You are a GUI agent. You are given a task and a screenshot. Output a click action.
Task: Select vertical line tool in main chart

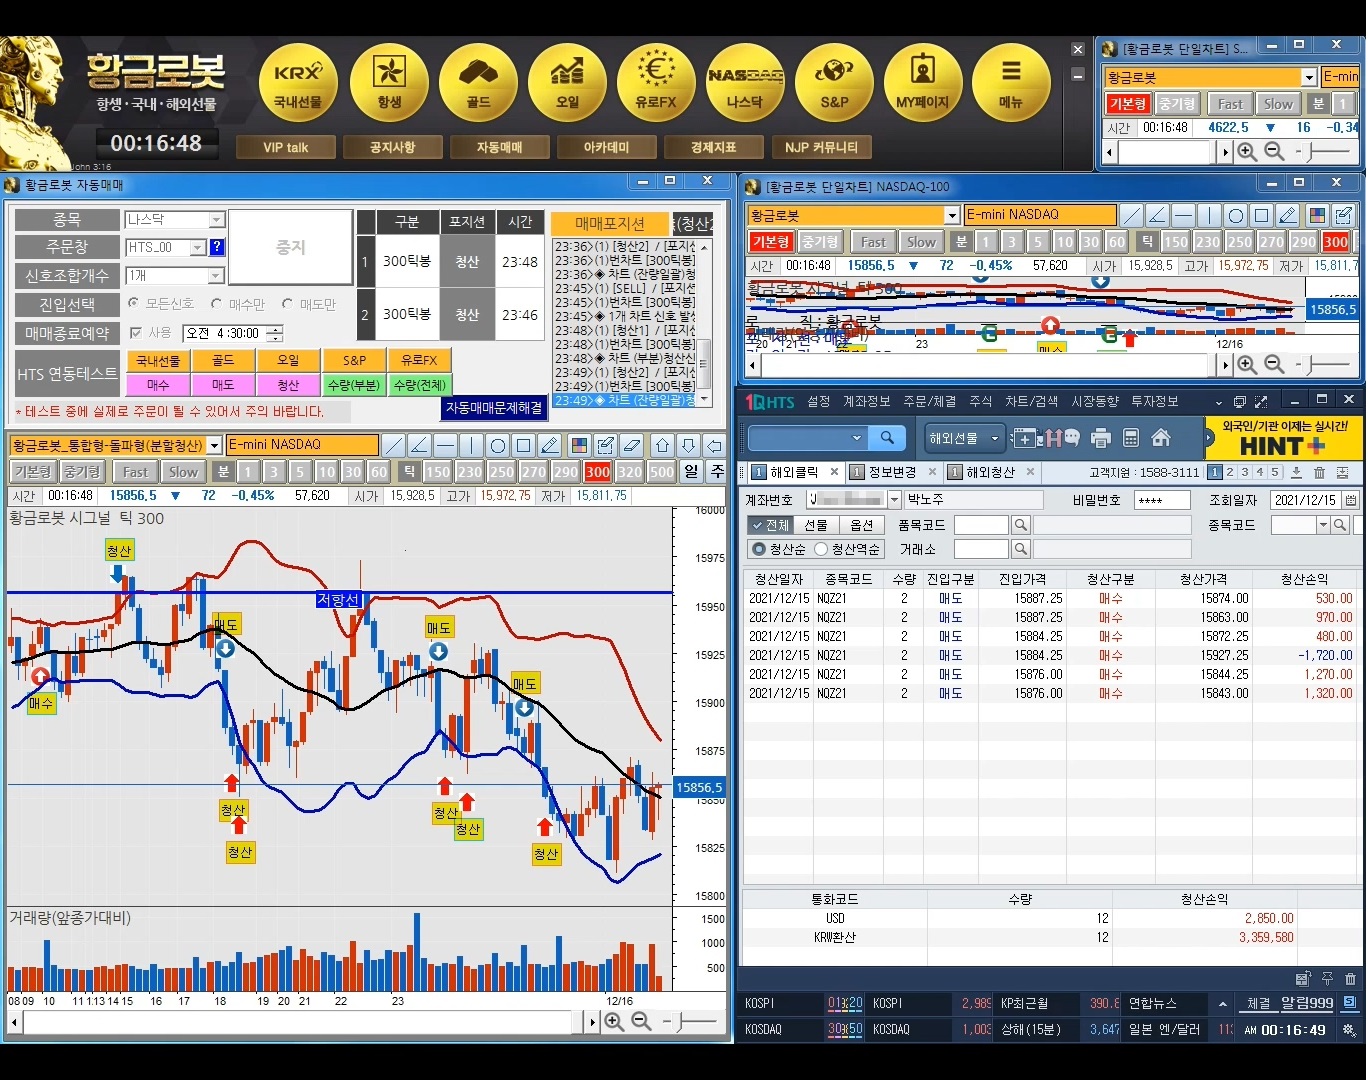point(472,445)
